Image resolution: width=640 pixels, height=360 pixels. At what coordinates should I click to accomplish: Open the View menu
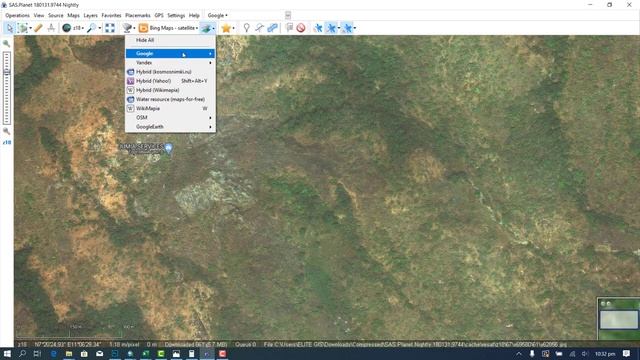[x=39, y=16]
